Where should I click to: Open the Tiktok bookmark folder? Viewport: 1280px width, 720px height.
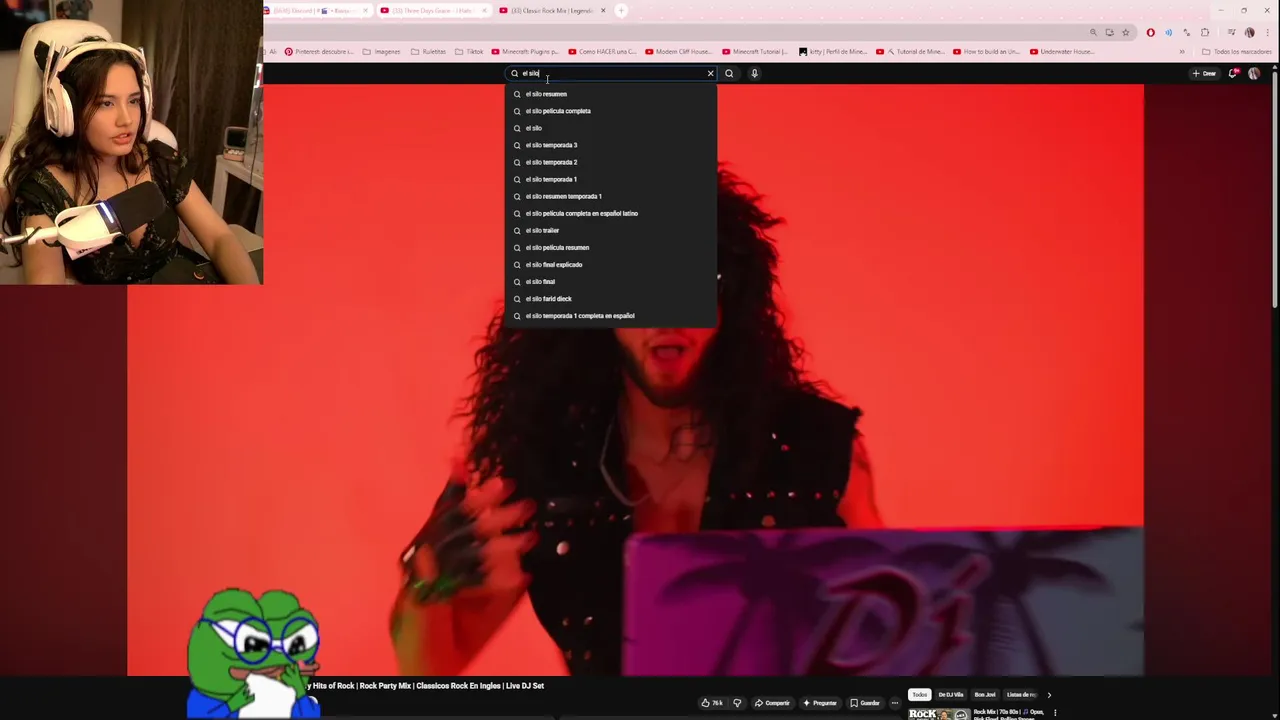(469, 52)
